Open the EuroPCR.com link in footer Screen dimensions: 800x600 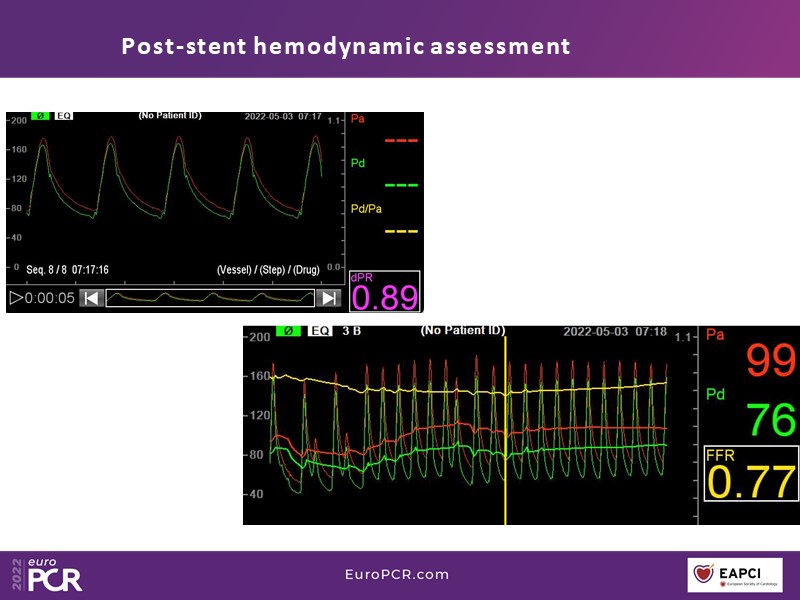(x=397, y=575)
